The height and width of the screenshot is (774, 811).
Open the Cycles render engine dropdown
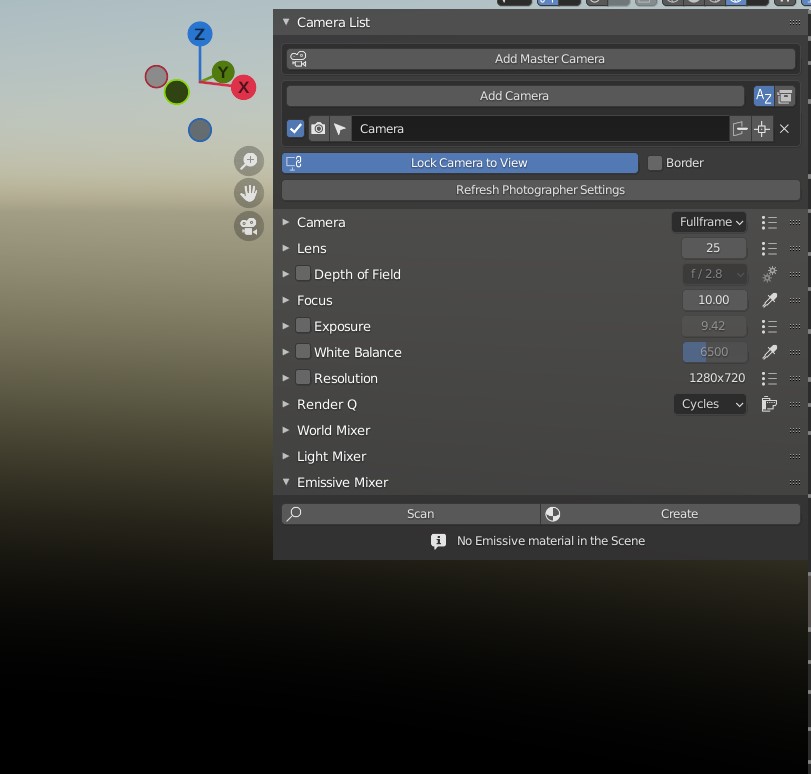710,404
